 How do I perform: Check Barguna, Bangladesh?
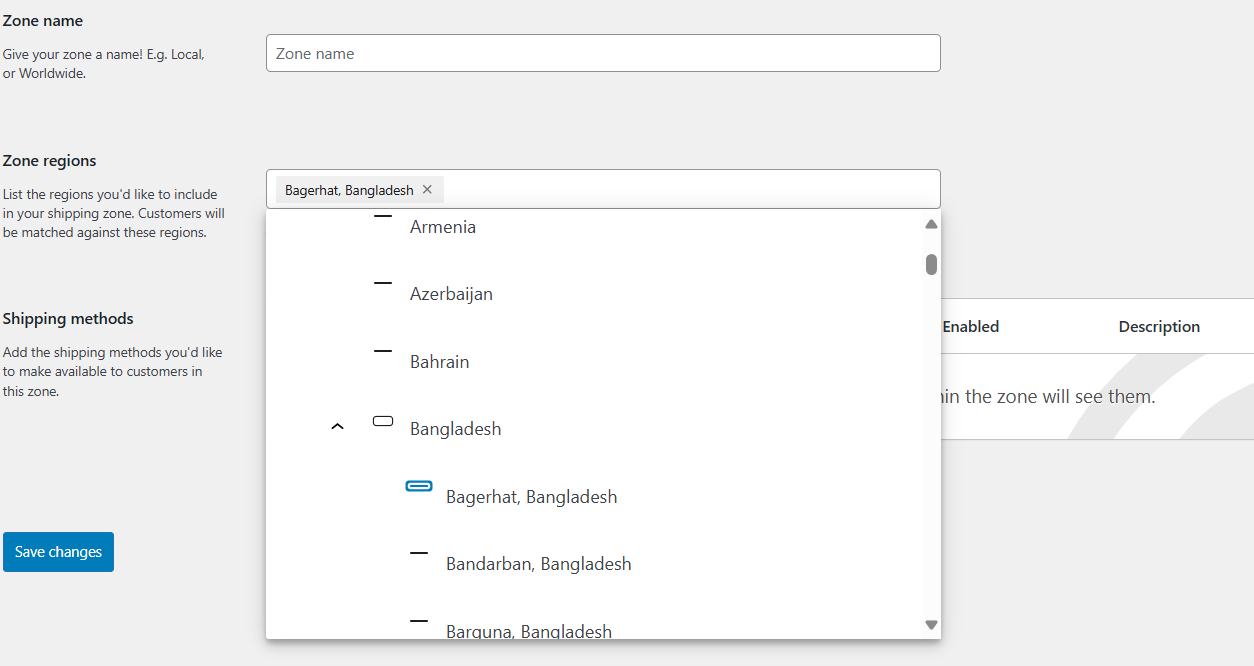click(419, 622)
